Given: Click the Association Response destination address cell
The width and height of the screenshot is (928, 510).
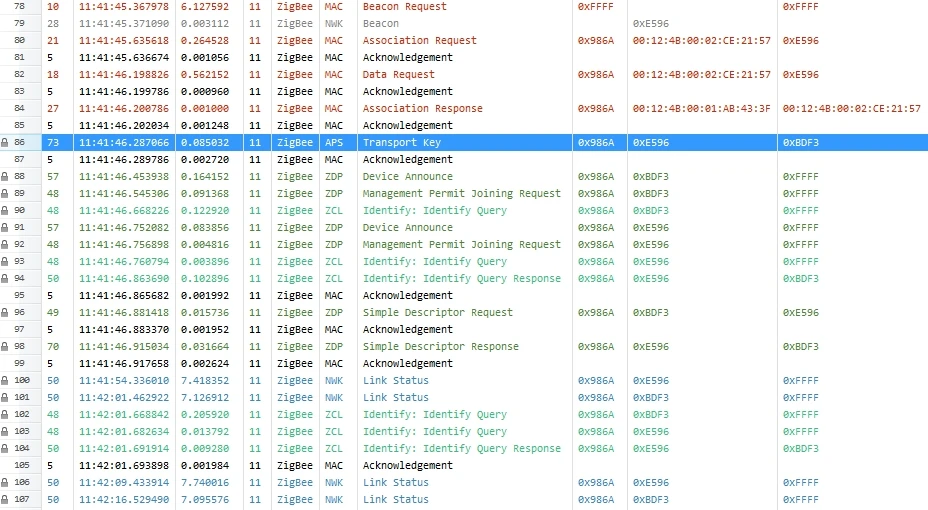Looking at the screenshot, I should [852, 108].
